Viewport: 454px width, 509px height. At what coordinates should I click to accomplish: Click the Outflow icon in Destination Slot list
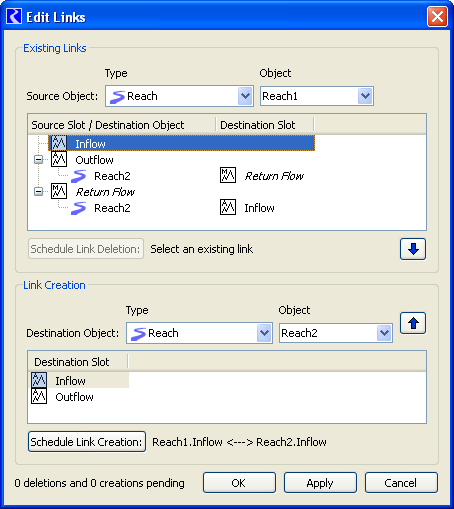coord(39,396)
